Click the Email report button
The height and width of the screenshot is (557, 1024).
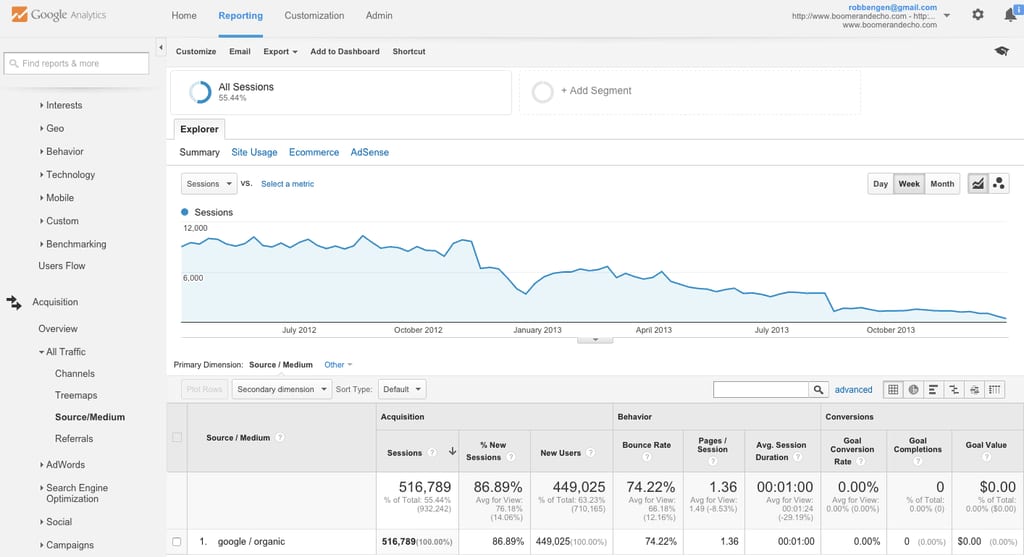tap(240, 52)
